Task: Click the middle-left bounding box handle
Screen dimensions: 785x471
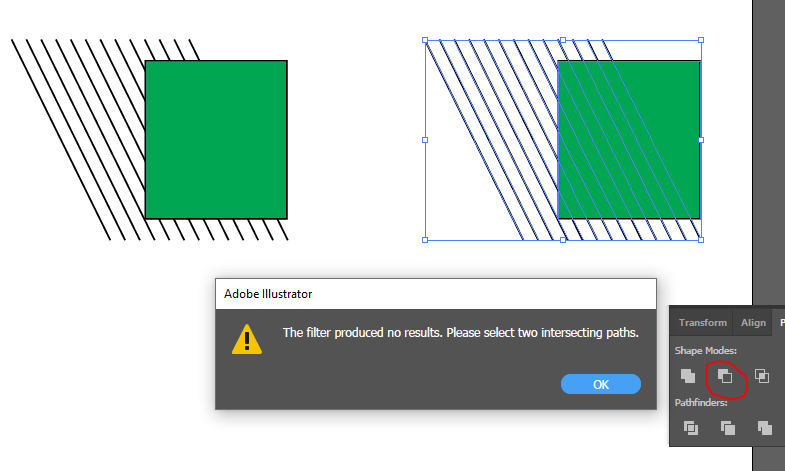Action: (x=426, y=140)
